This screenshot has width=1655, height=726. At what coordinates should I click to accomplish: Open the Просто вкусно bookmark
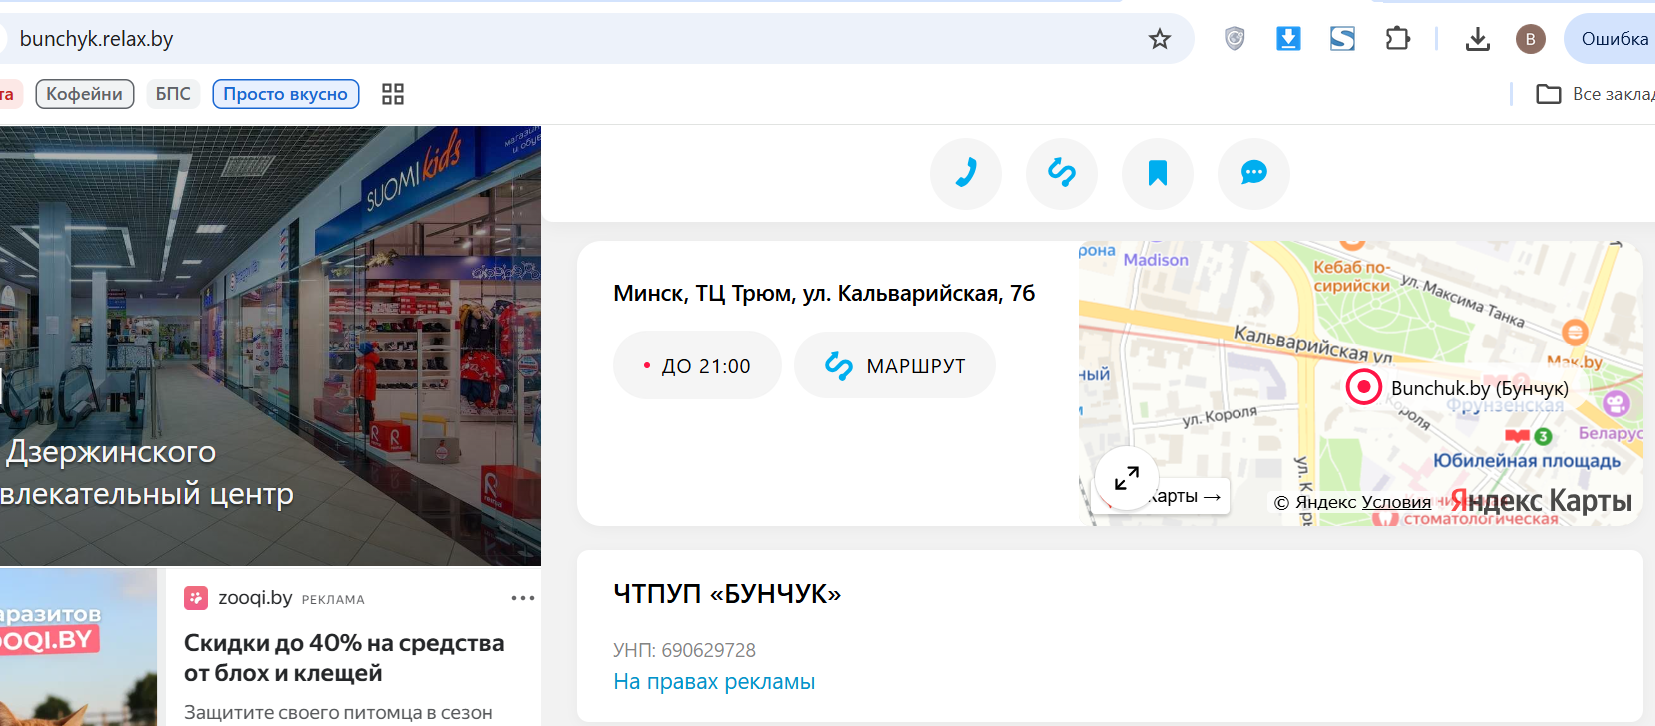(286, 94)
